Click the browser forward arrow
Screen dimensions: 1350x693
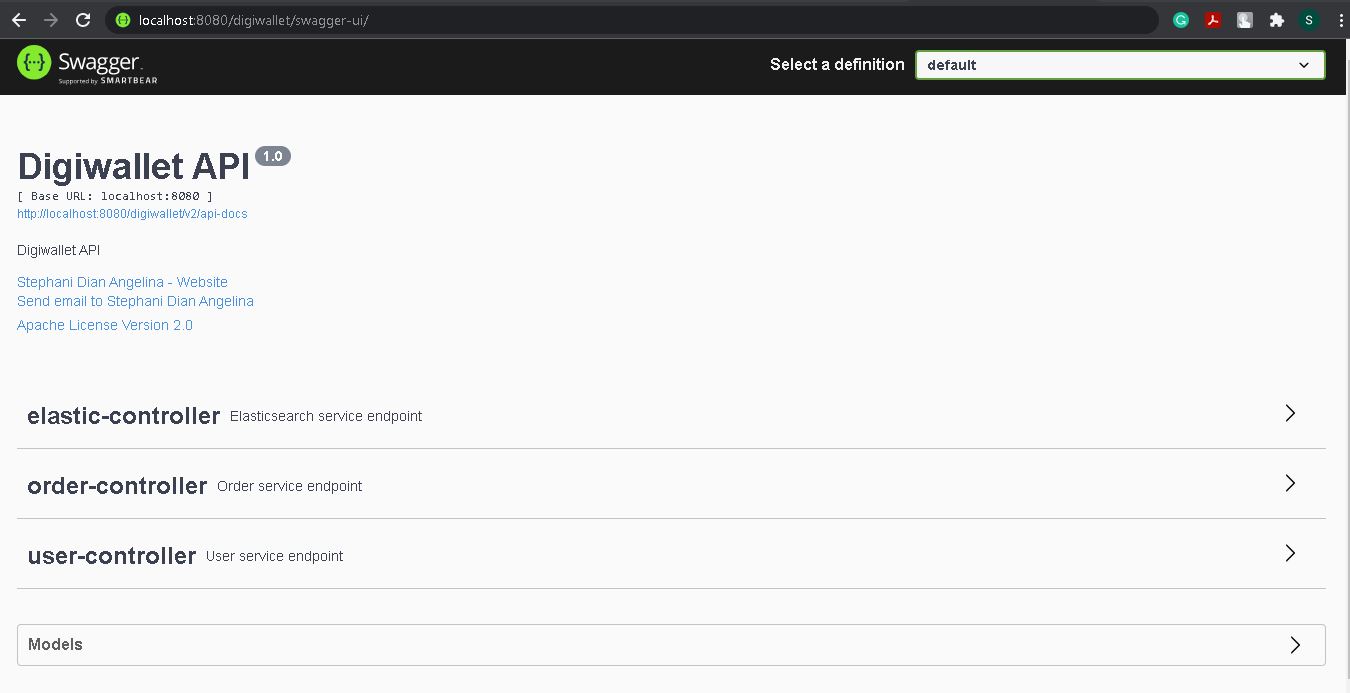[51, 20]
